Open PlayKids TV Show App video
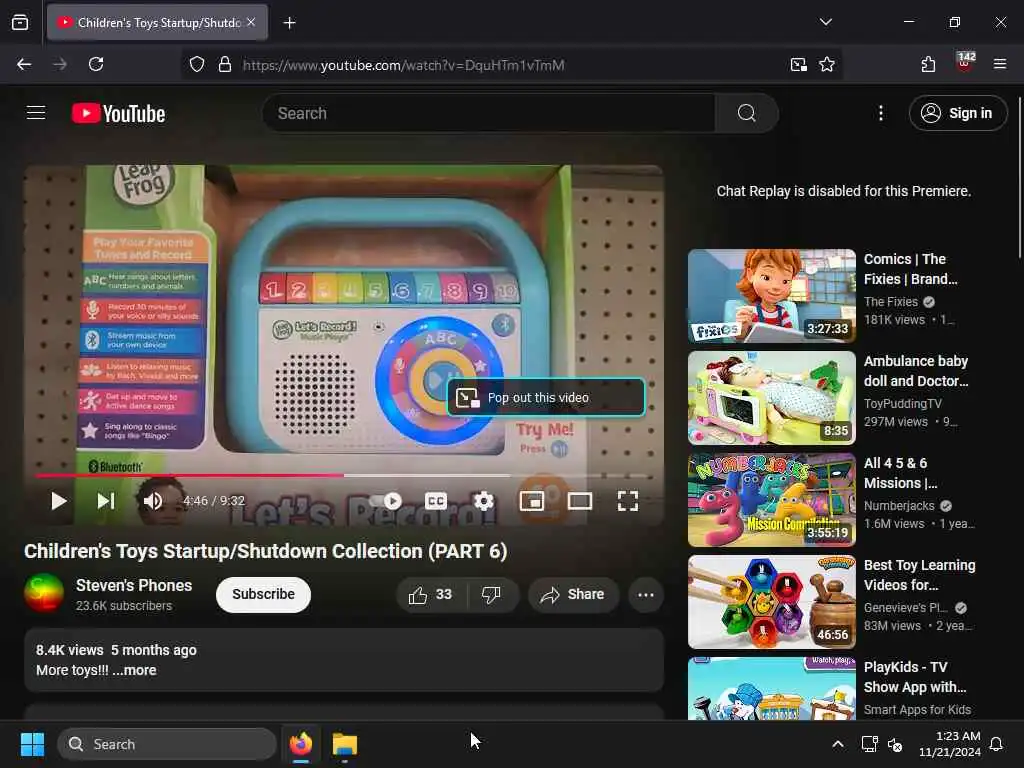 click(915, 677)
